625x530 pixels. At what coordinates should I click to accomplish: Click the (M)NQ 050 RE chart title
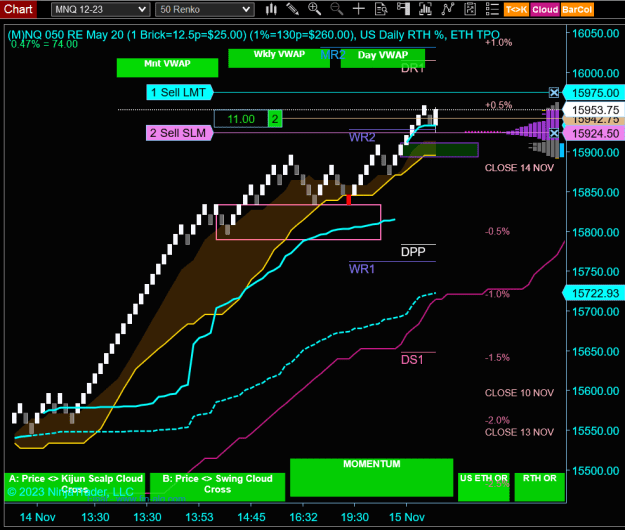(x=254, y=35)
